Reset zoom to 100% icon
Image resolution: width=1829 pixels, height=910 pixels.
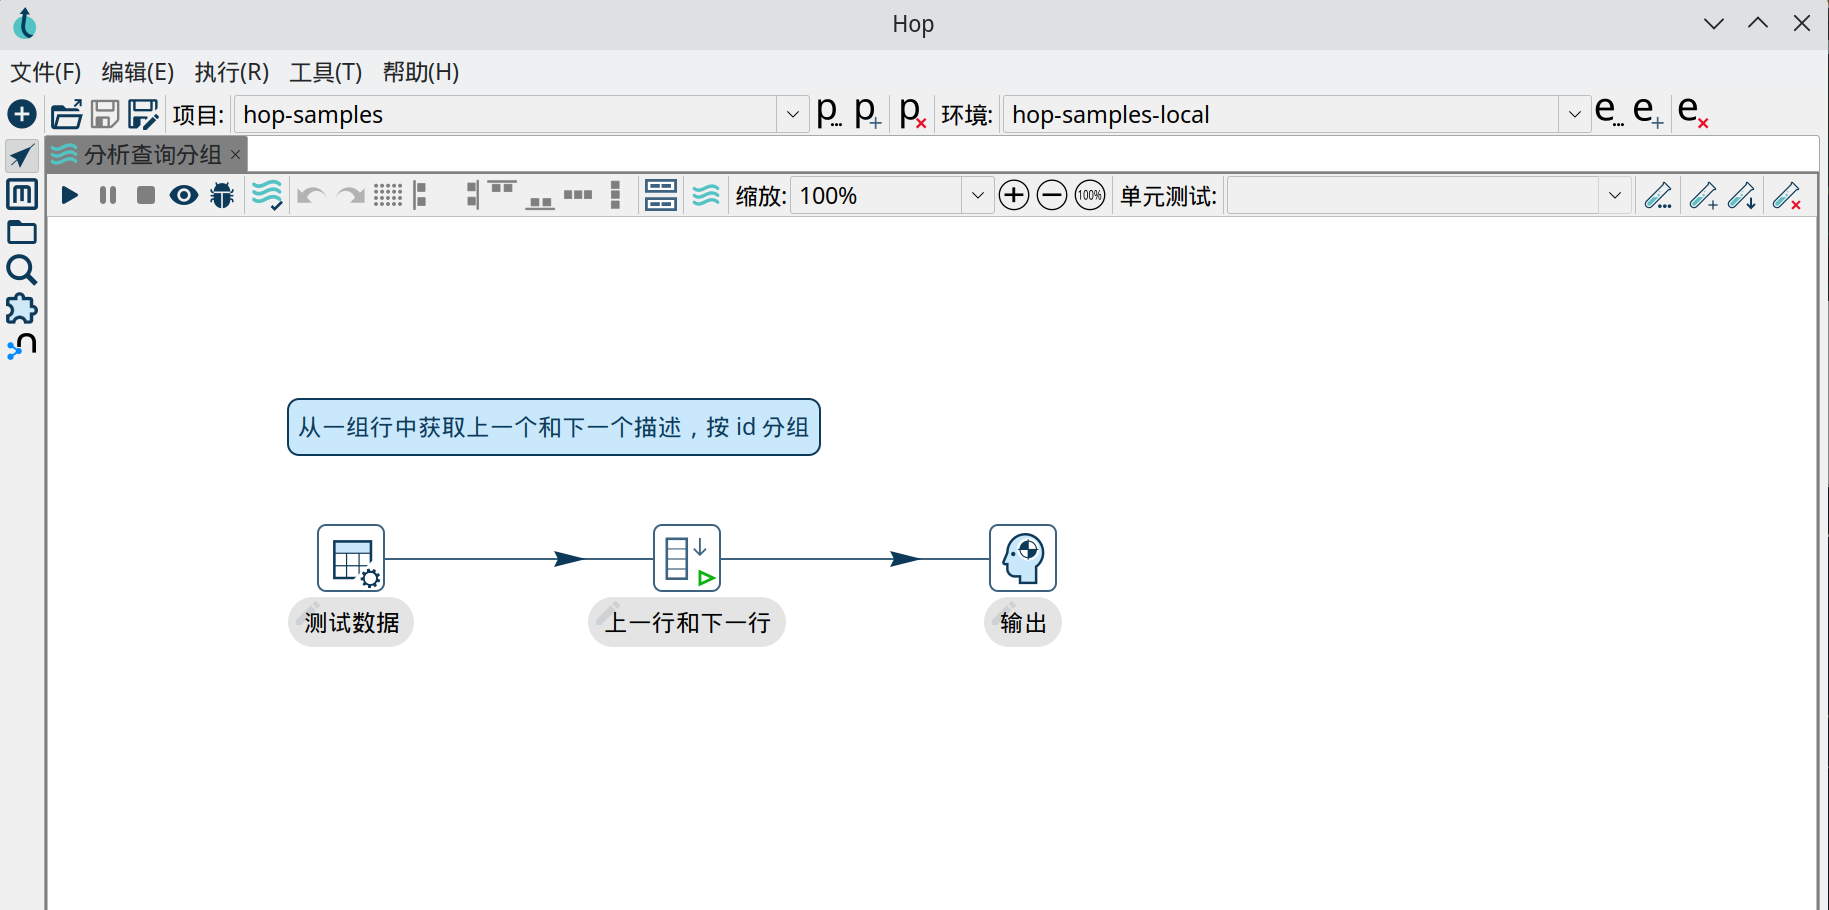pos(1089,195)
